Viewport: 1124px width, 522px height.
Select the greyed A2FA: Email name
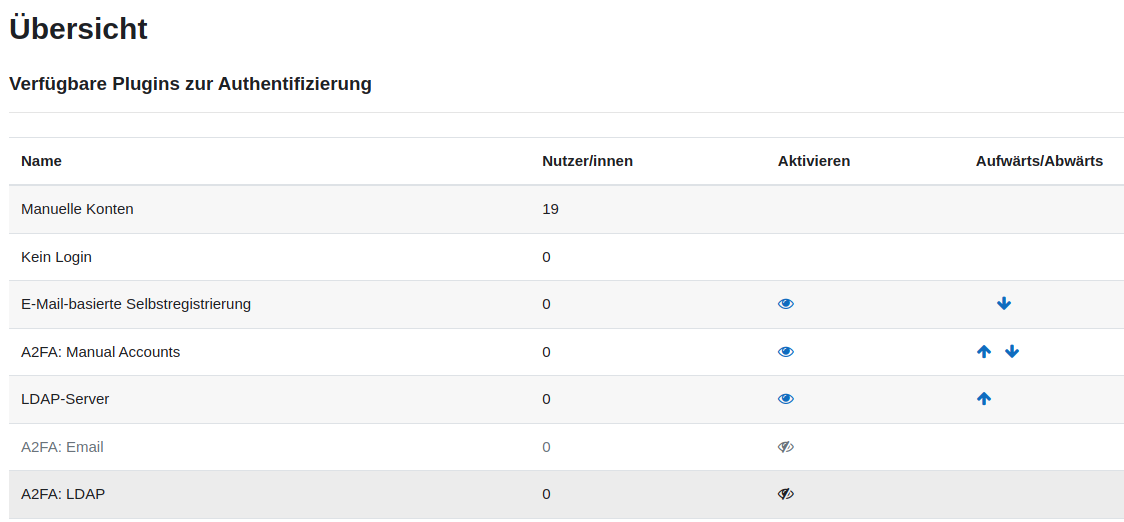click(x=62, y=447)
